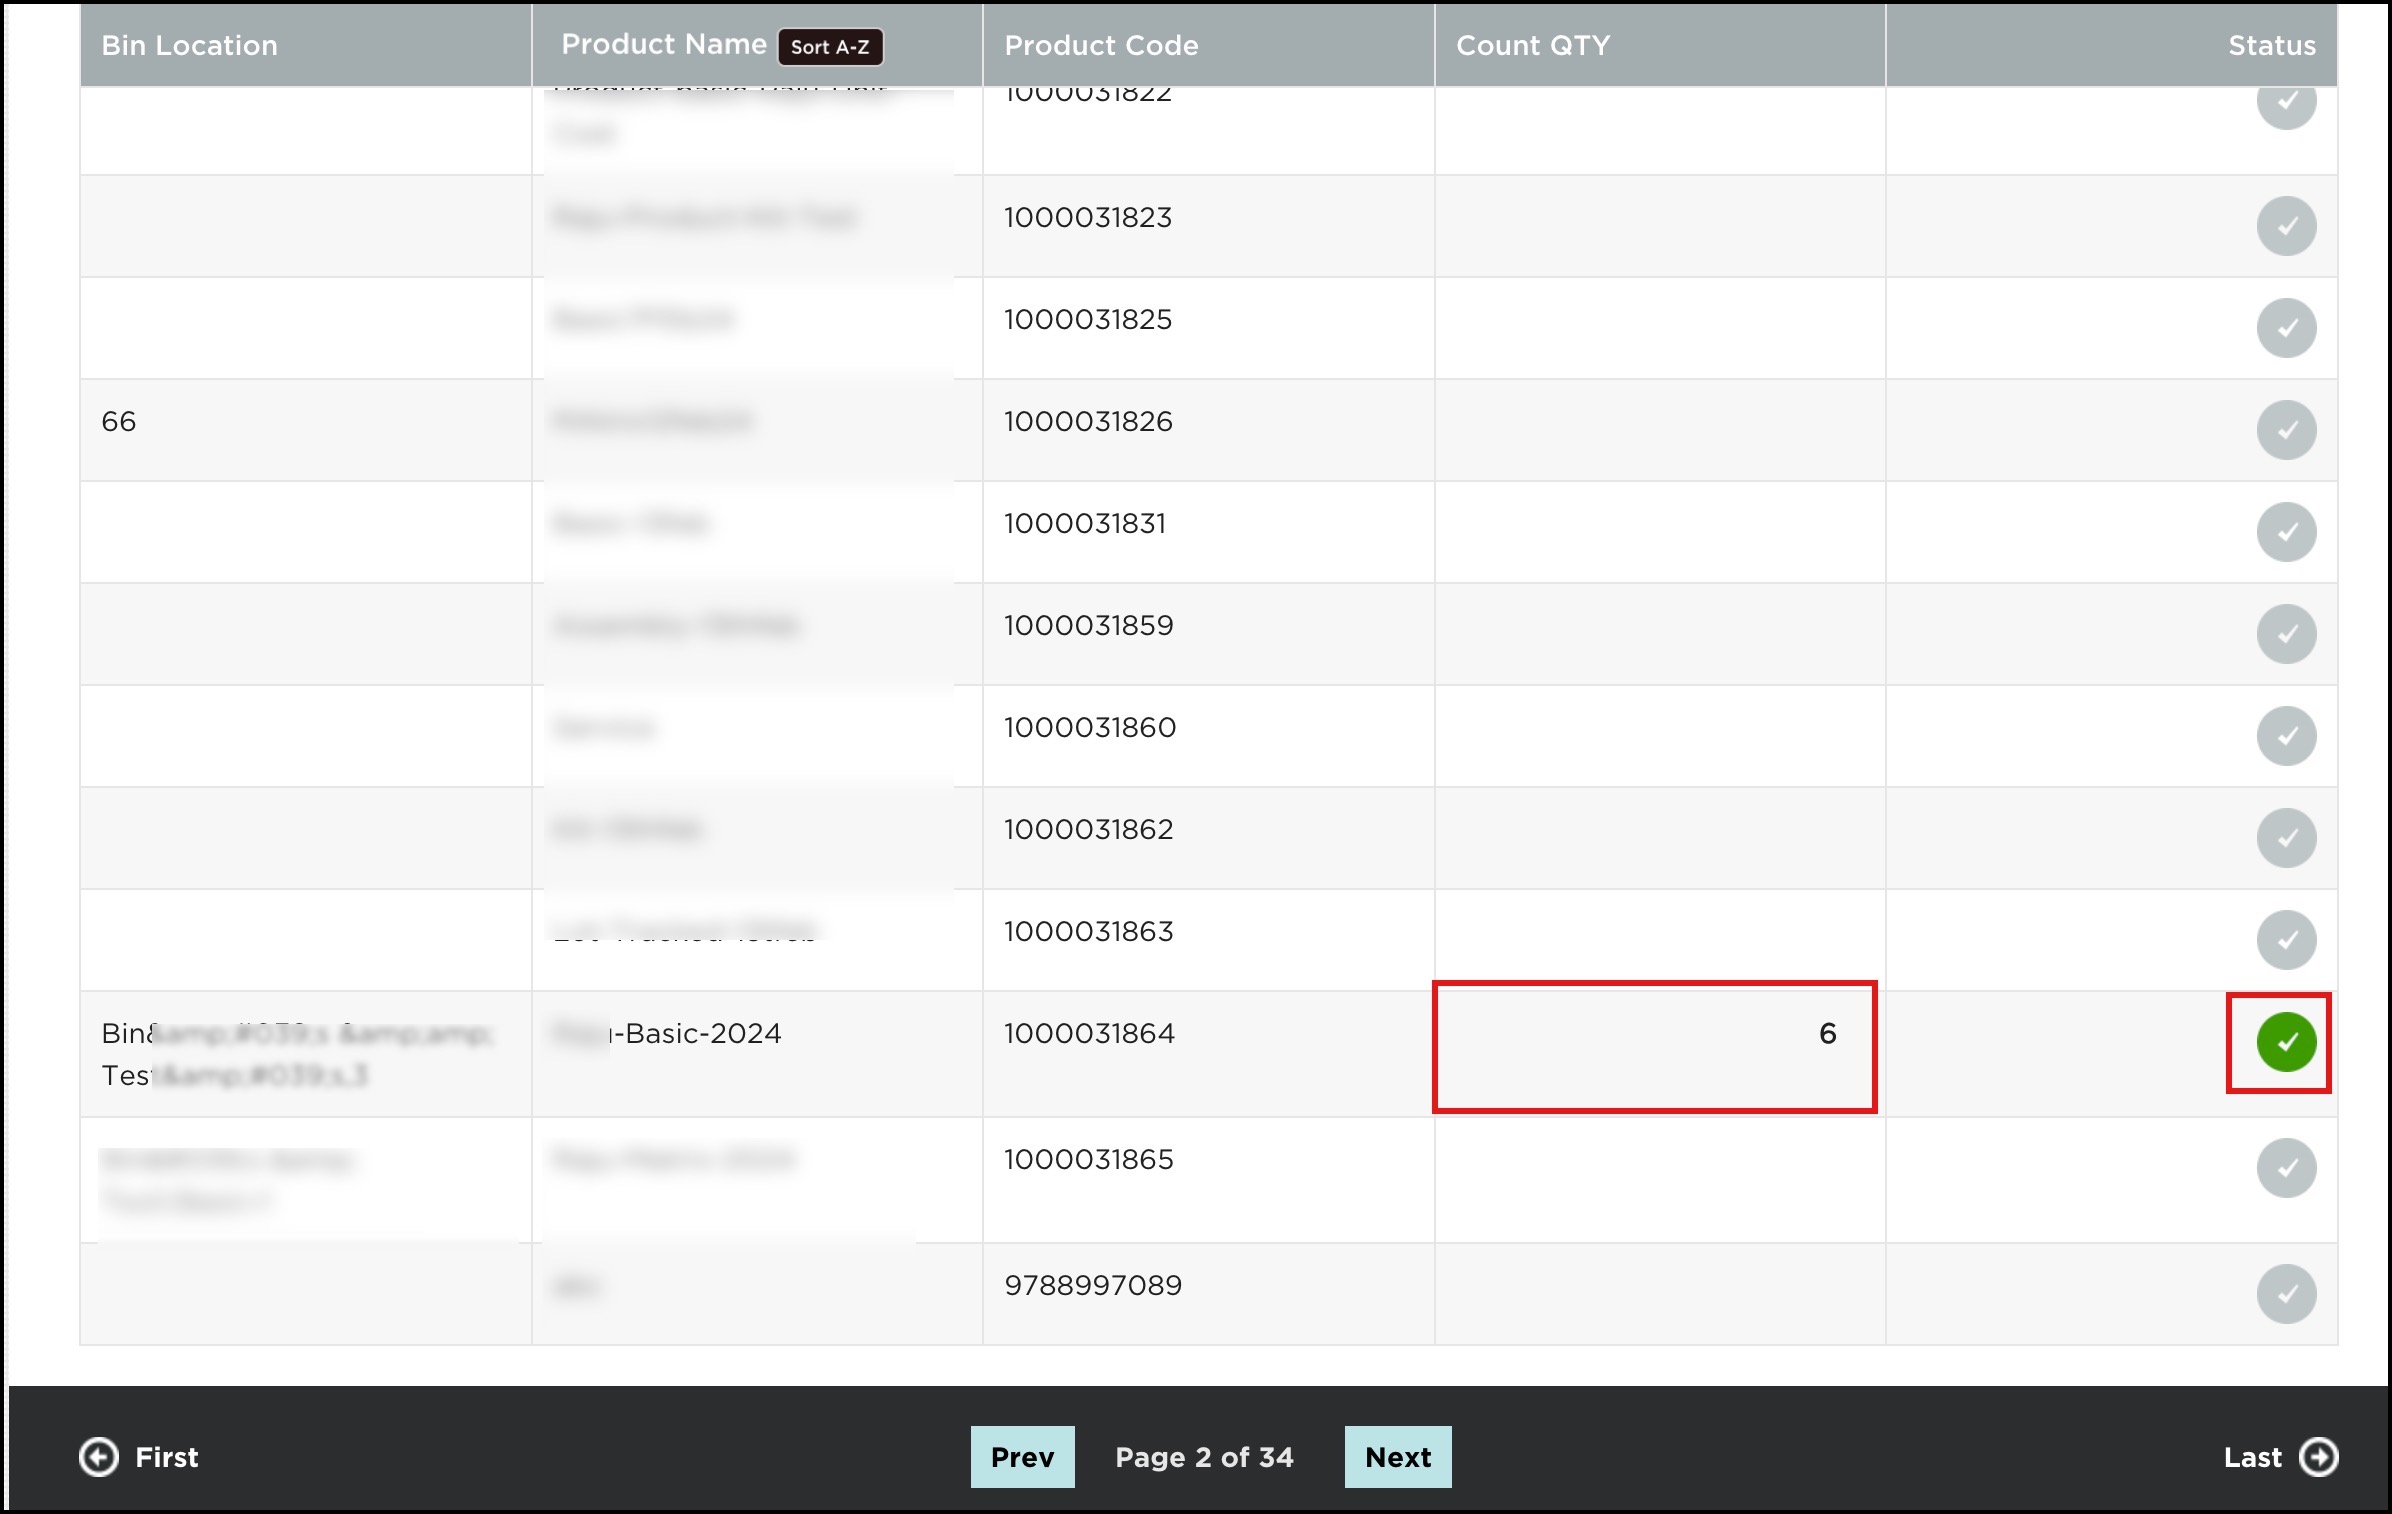
Task: Mark product 1000031826 row as counted
Action: (x=2286, y=430)
